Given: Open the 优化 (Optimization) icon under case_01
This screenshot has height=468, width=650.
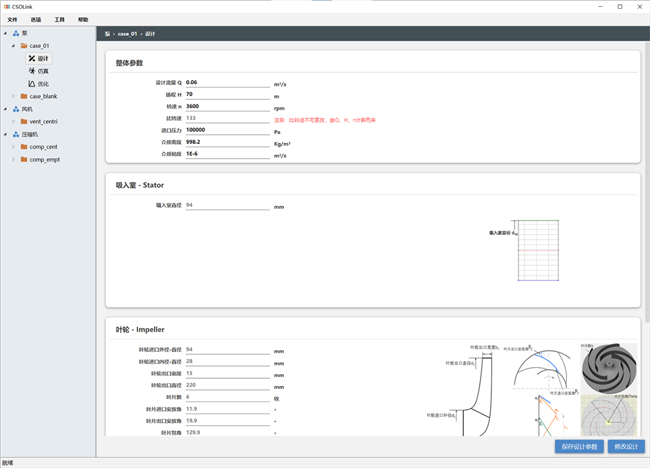Looking at the screenshot, I should coord(33,84).
